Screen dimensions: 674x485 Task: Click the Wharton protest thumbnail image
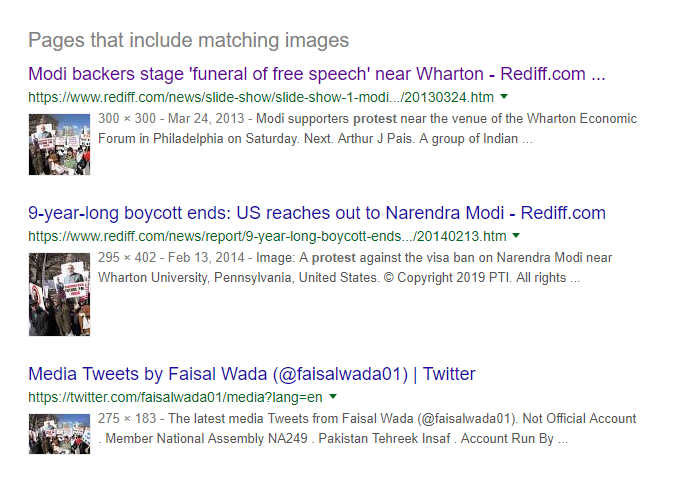59,144
